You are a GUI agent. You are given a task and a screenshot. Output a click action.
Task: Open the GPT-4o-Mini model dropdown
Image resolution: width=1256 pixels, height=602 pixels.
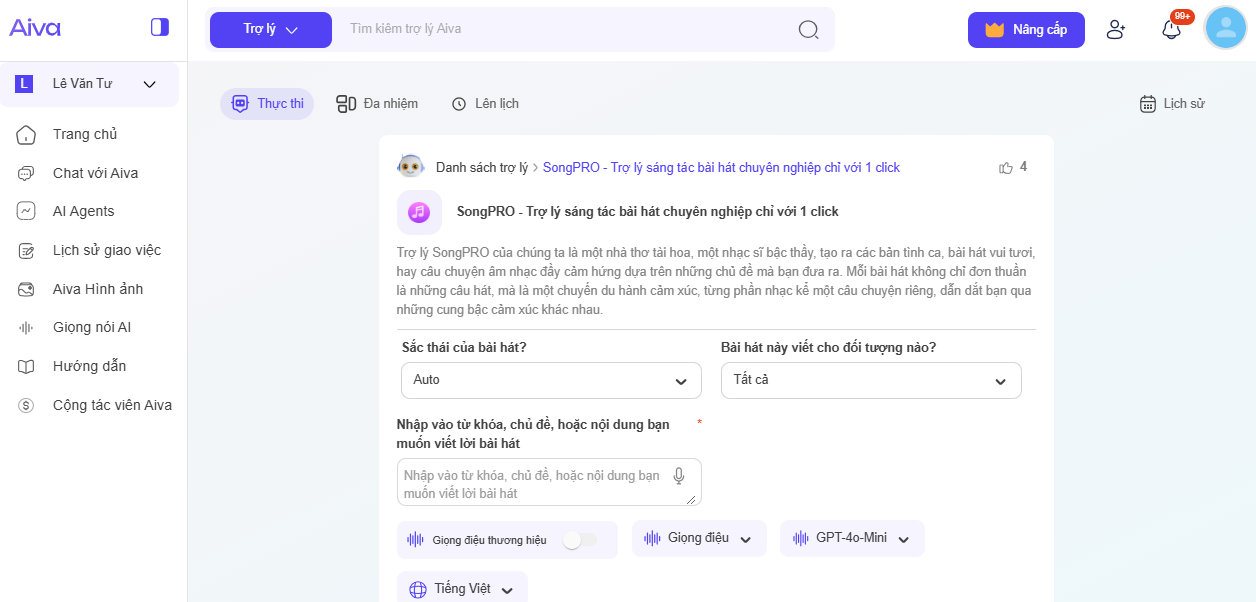(851, 539)
